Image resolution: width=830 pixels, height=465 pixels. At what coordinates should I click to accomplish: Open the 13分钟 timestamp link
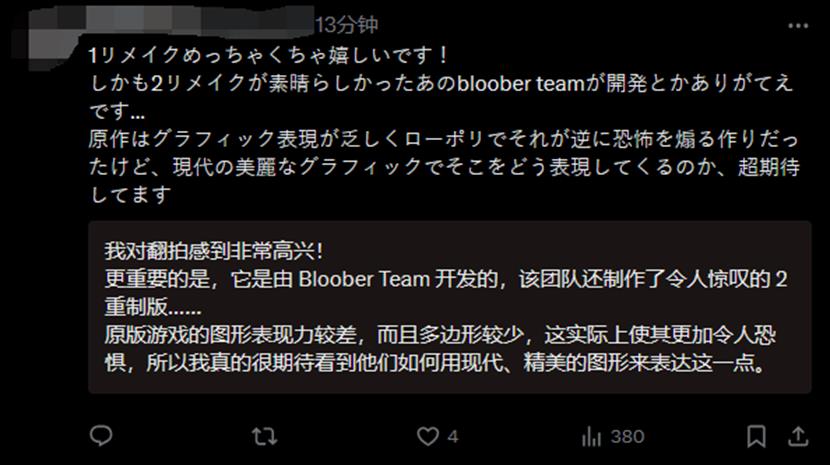click(x=347, y=25)
